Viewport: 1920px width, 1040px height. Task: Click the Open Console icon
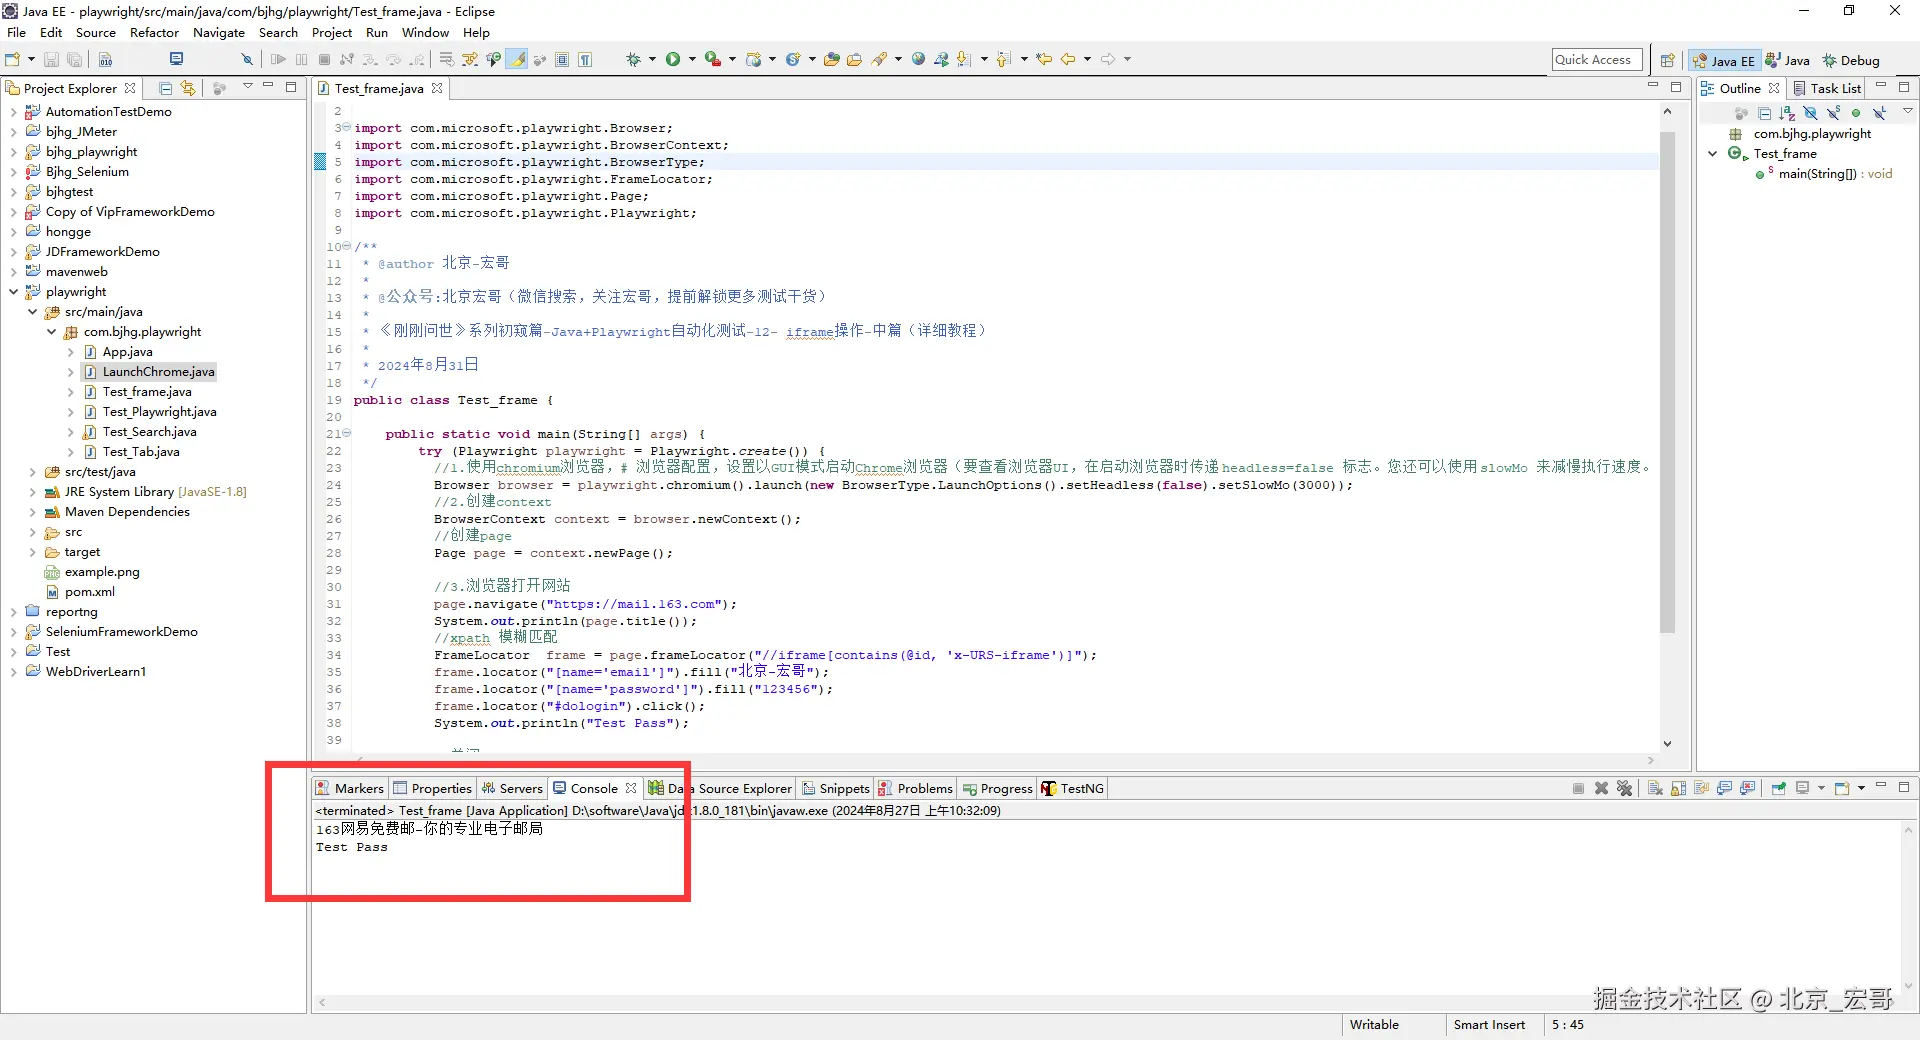(1842, 788)
